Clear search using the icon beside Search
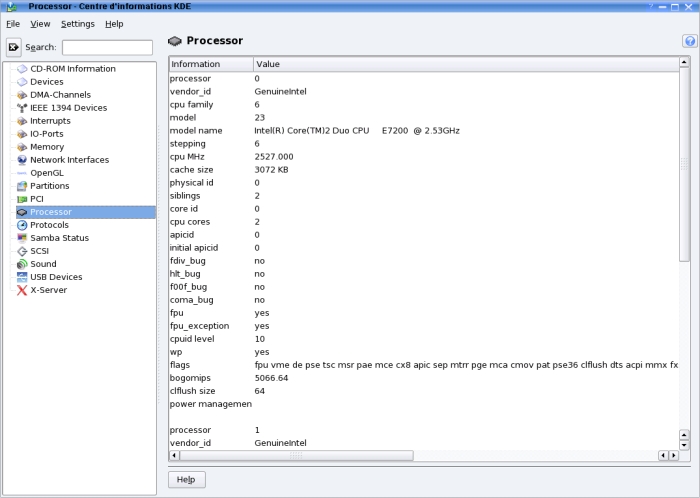700x498 pixels. point(14,47)
